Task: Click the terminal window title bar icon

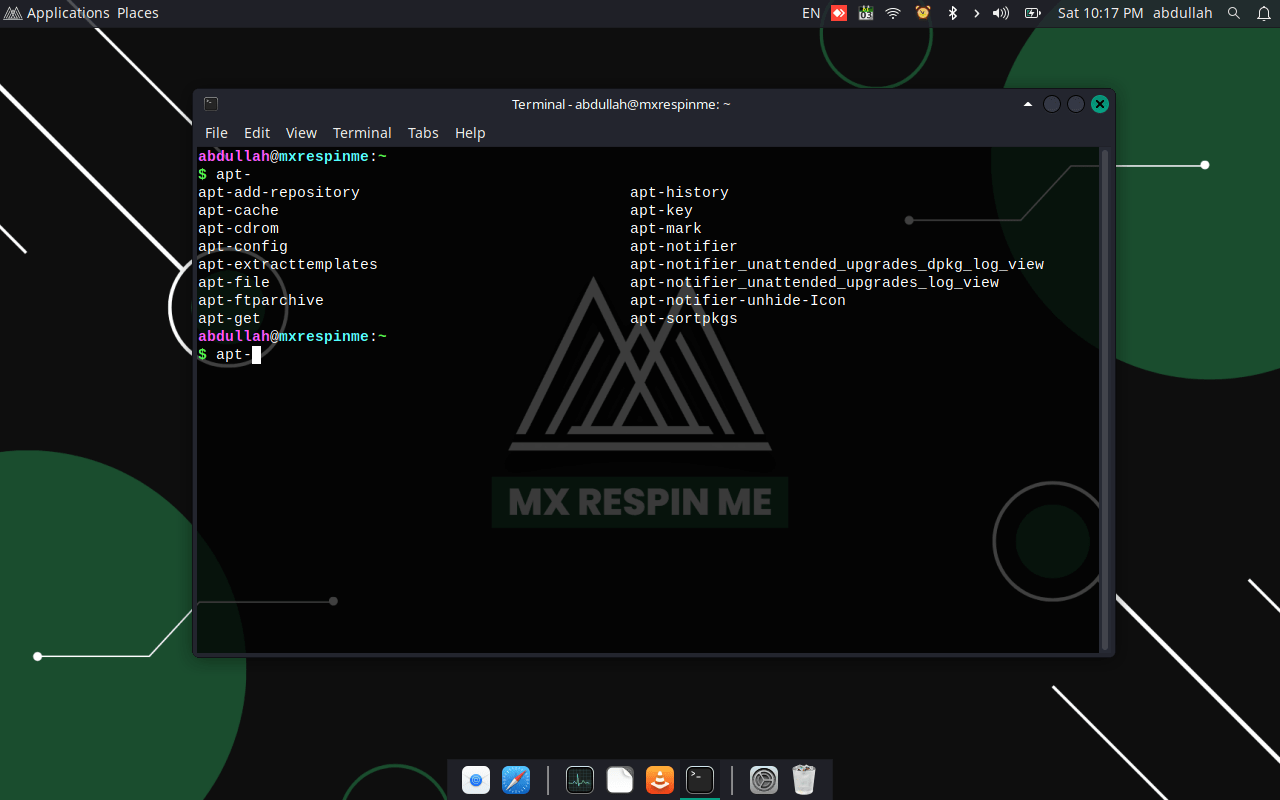Action: point(211,104)
